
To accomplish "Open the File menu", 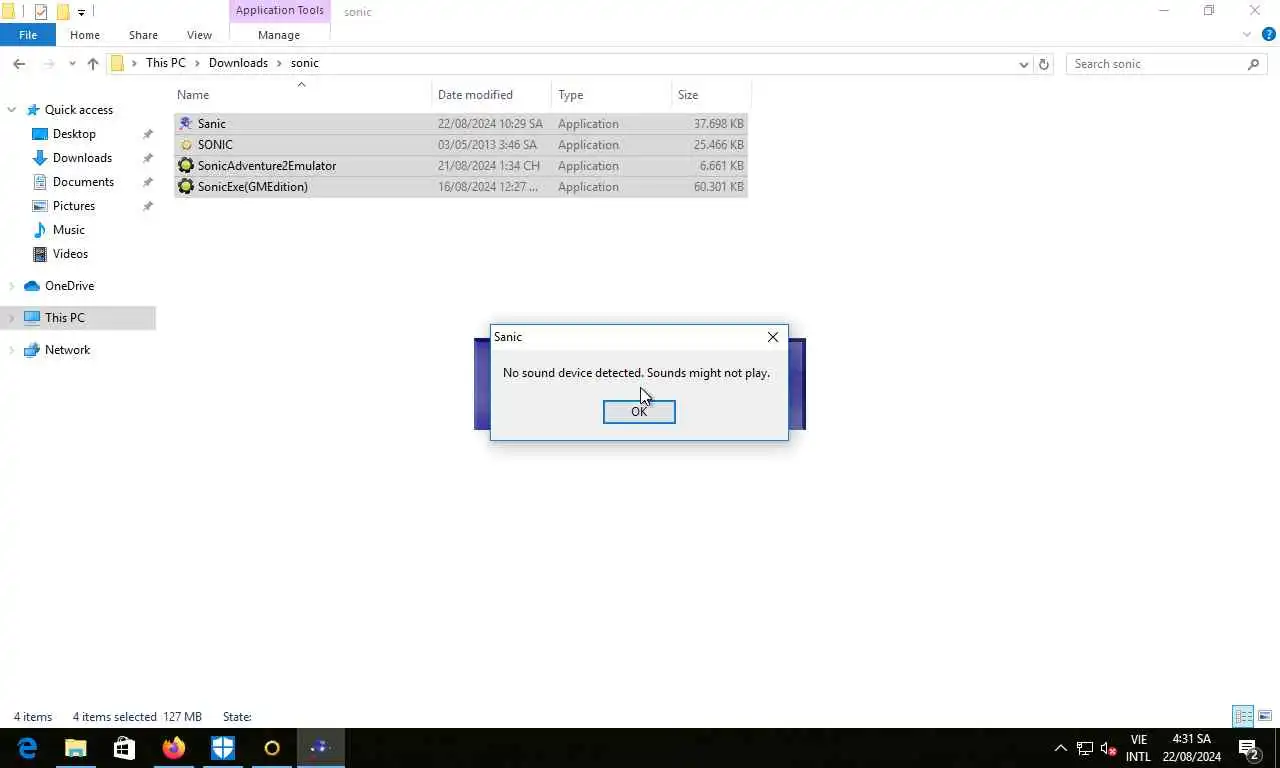I will (28, 35).
